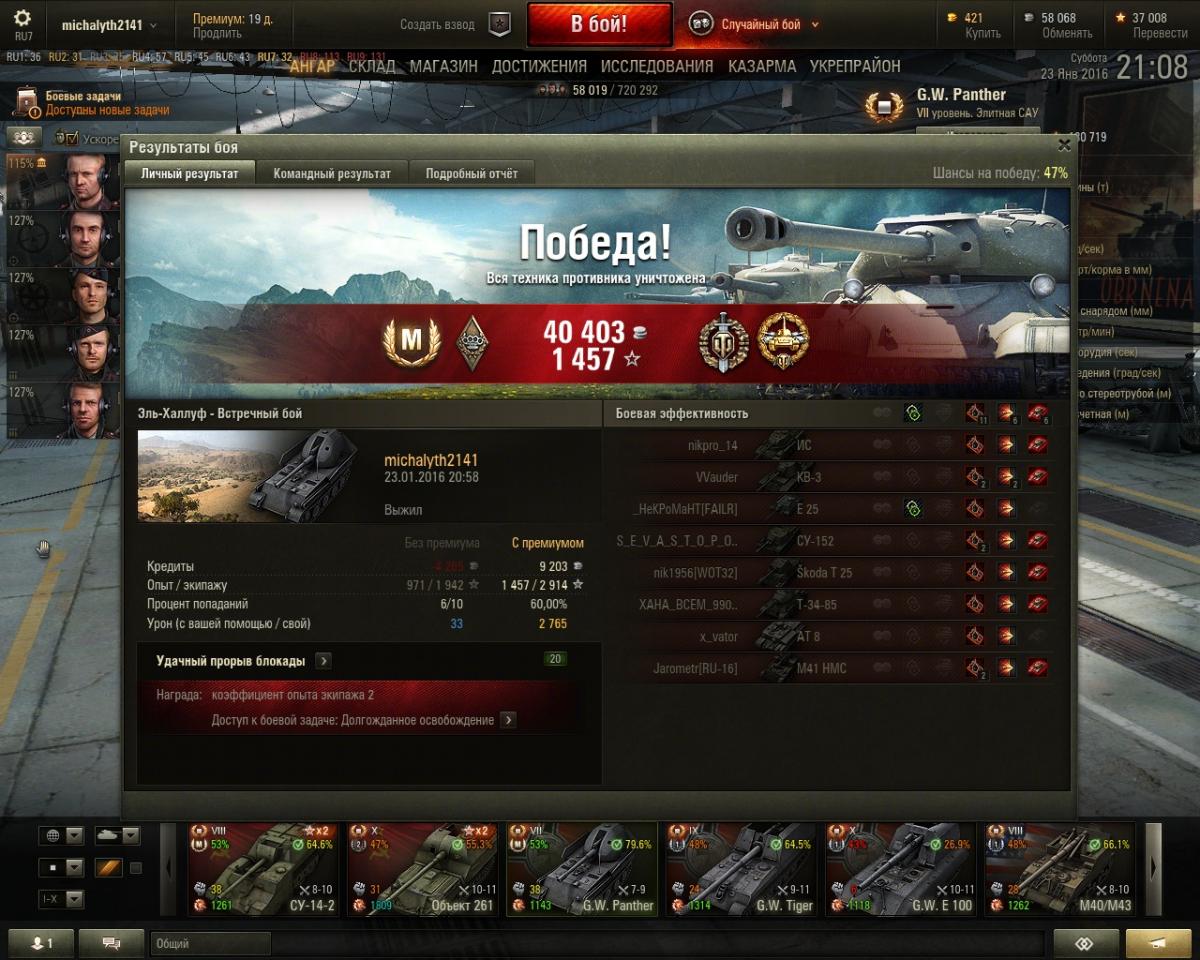
Task: Expand Удачный прорыв блокады mission arrow
Action: tap(323, 661)
